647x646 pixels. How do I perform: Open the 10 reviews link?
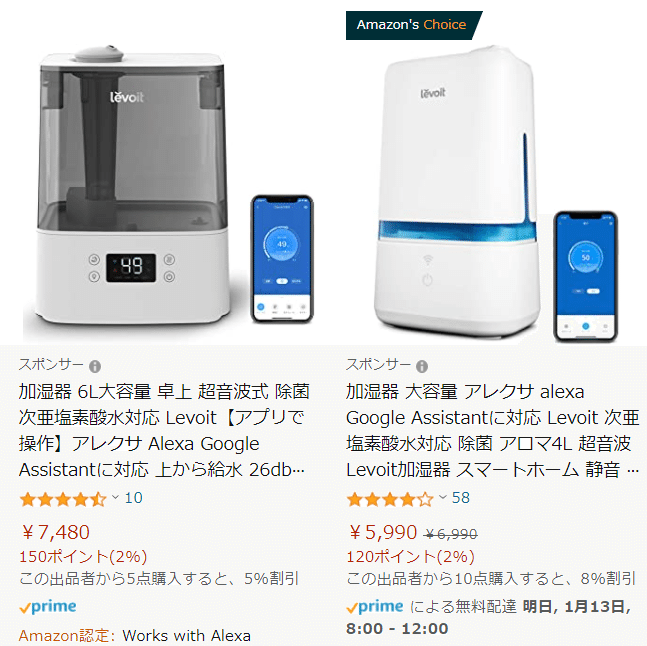pyautogui.click(x=134, y=498)
